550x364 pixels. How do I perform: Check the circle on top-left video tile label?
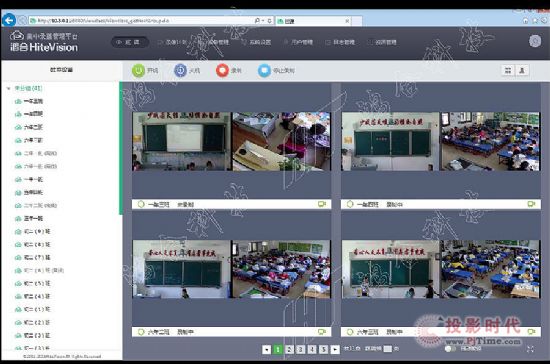(x=141, y=204)
